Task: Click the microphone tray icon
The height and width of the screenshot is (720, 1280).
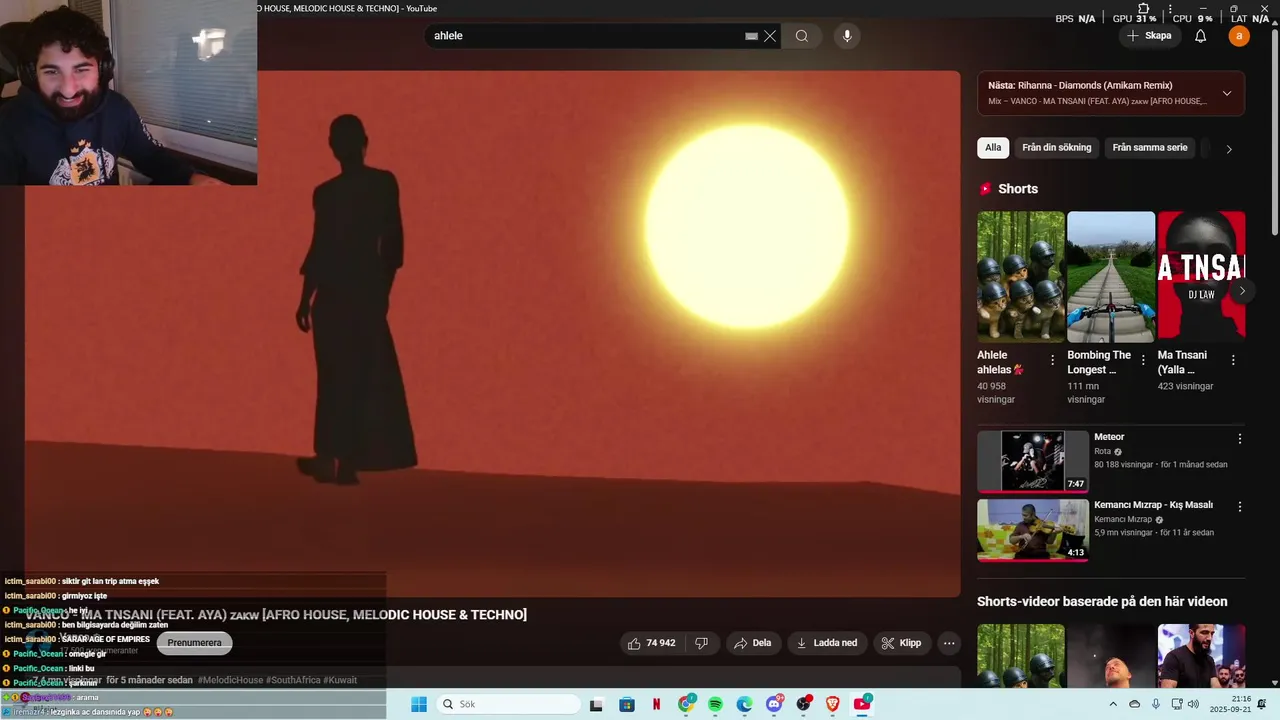Action: pyautogui.click(x=1156, y=704)
